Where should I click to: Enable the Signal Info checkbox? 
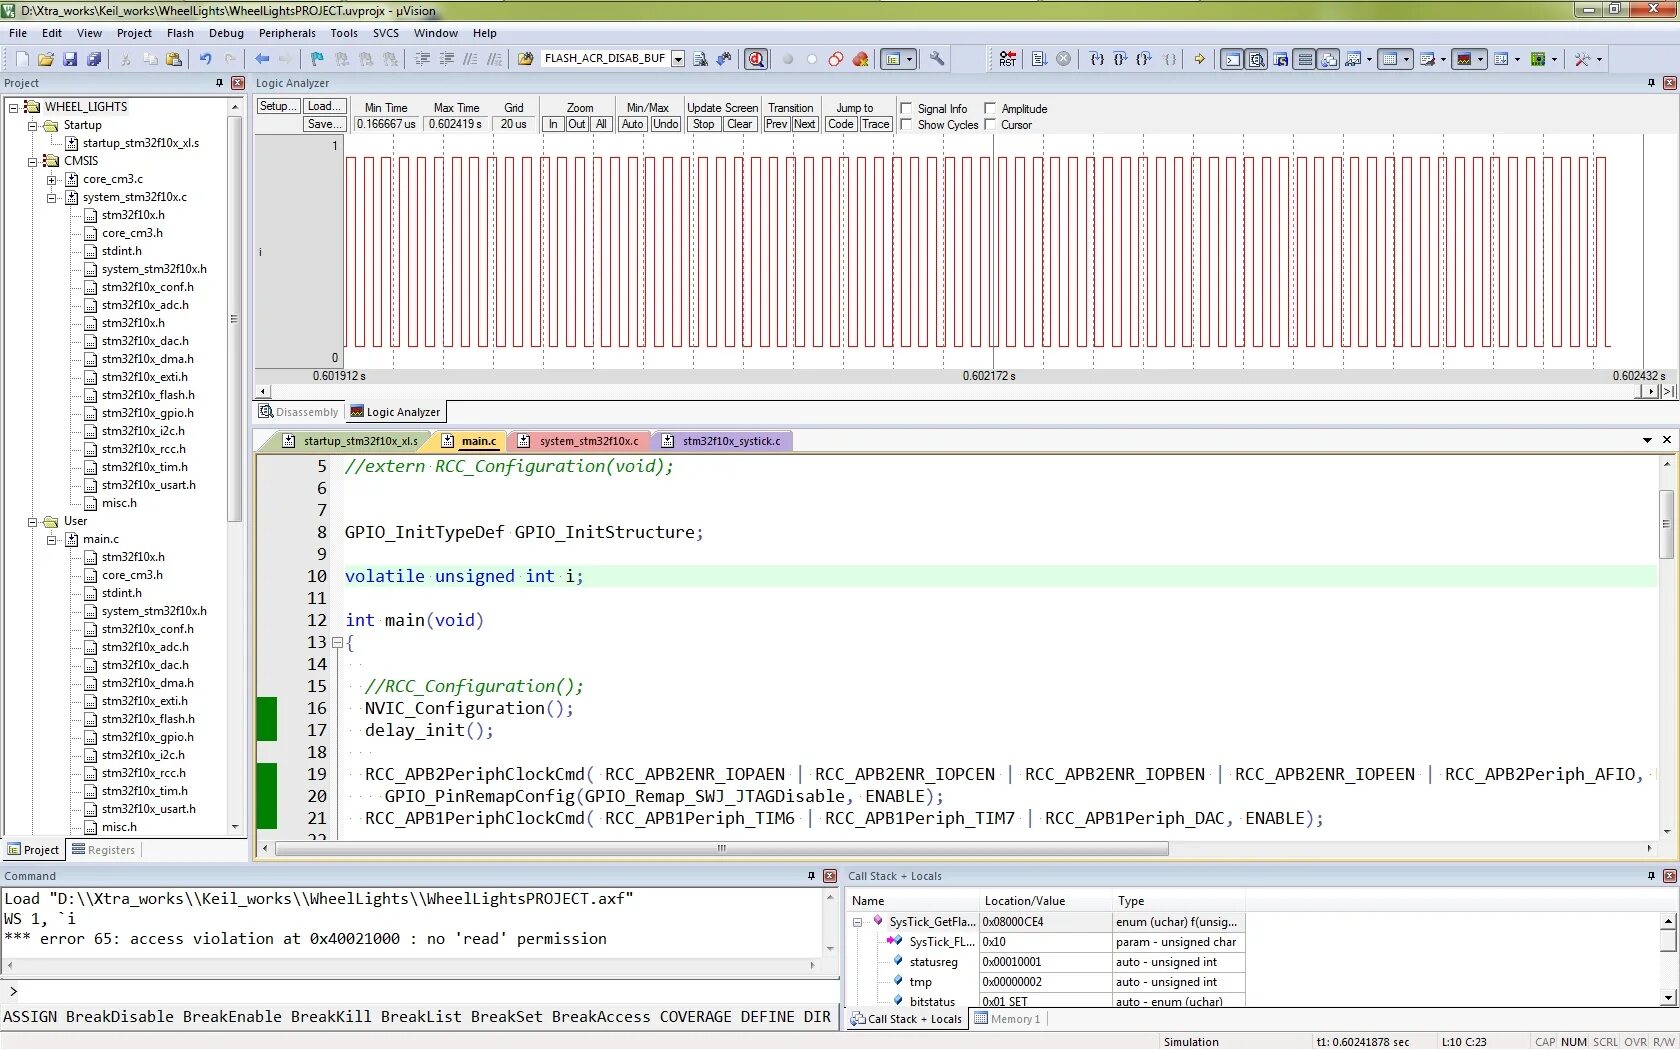pos(906,108)
